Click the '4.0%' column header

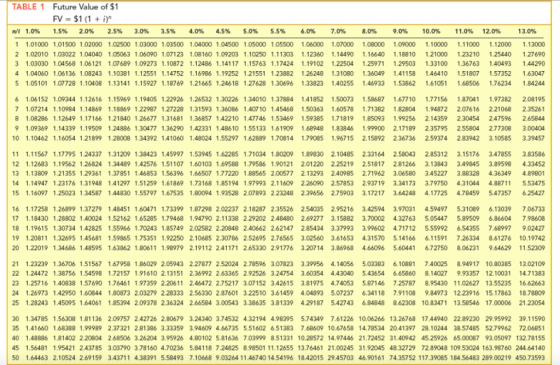pyautogui.click(x=196, y=31)
